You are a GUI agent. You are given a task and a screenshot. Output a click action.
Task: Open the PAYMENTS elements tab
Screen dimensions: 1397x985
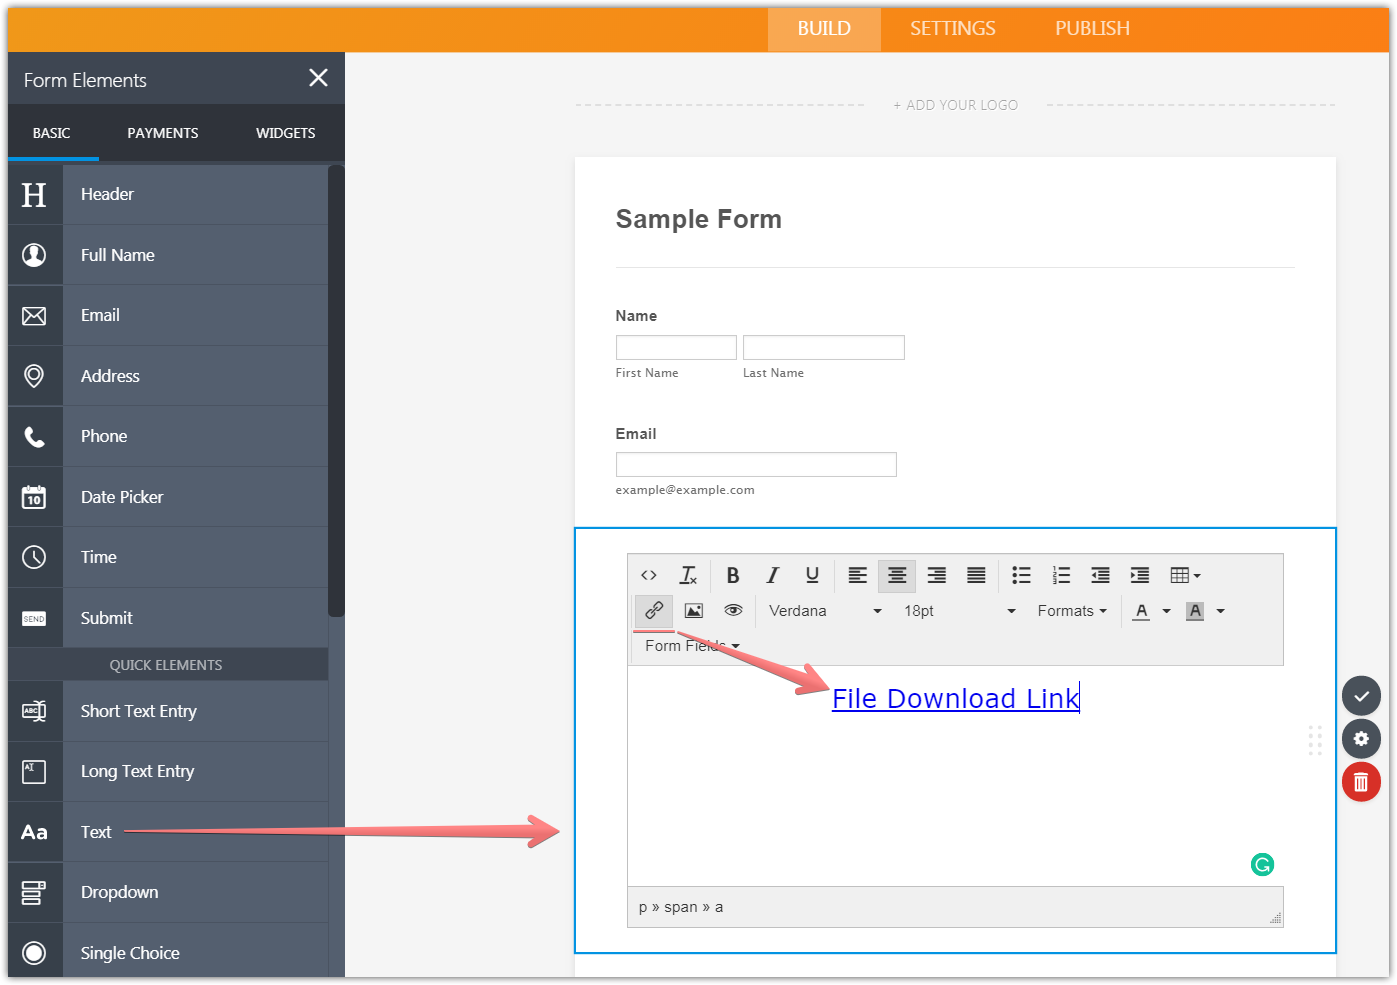pos(163,133)
